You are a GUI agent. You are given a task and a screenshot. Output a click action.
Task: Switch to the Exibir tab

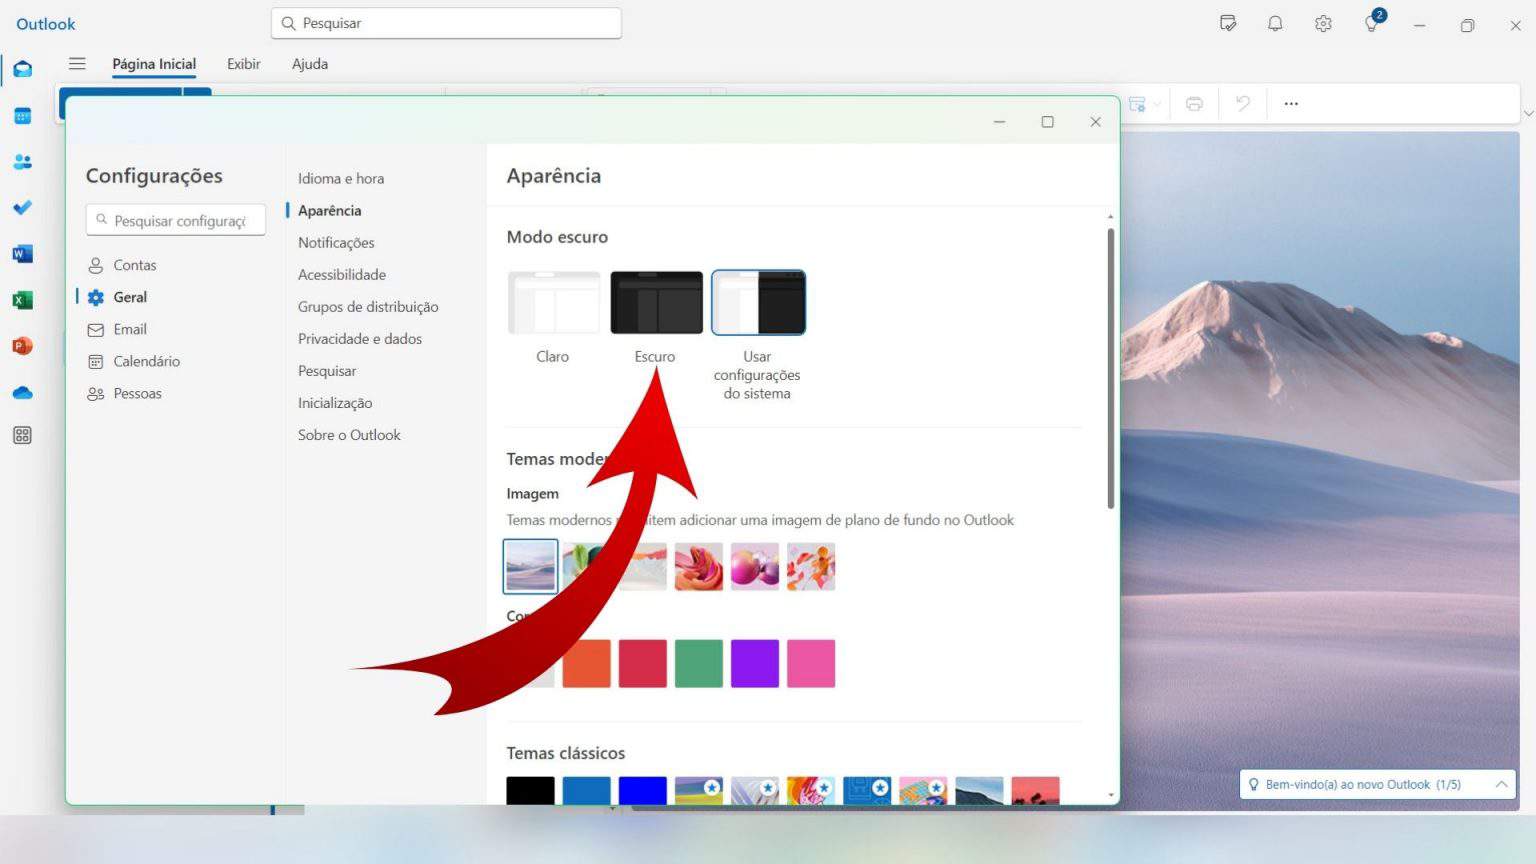tap(243, 64)
